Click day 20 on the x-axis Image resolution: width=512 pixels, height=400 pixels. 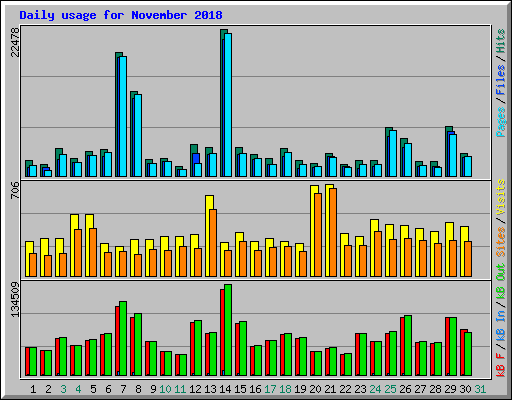pyautogui.click(x=315, y=389)
